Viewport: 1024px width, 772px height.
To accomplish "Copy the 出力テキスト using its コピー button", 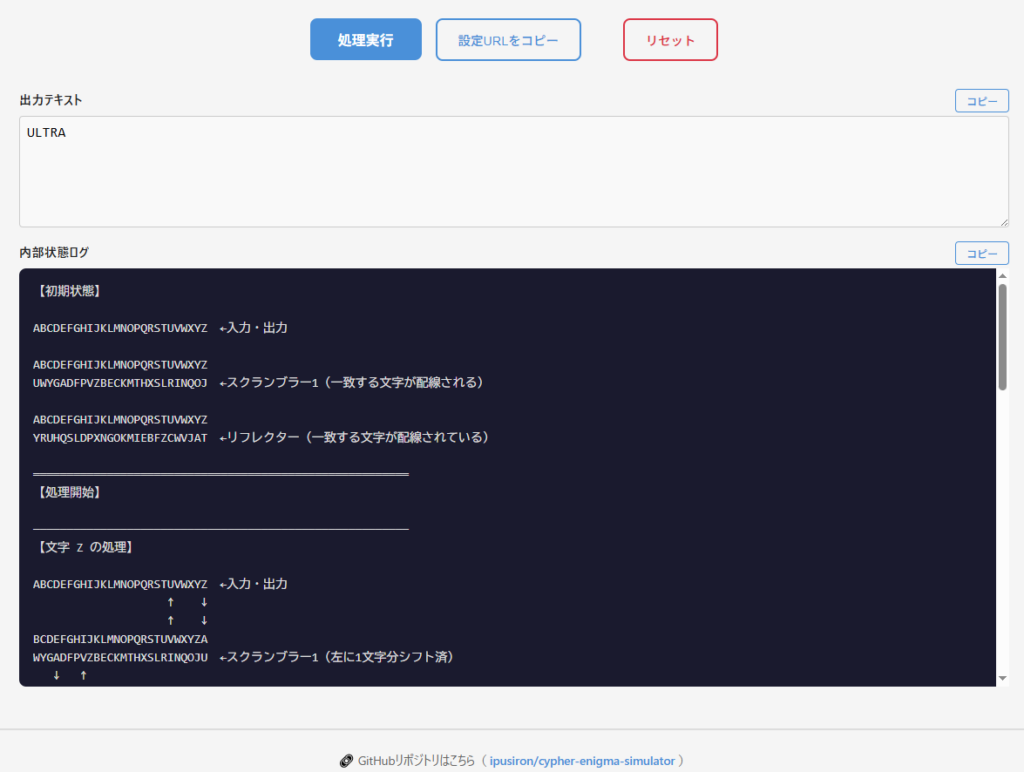I will tap(981, 101).
